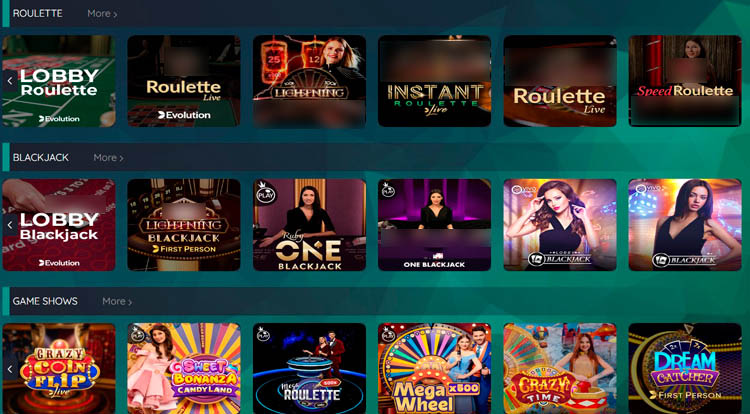Click the left arrow on the Roulette row
750x414 pixels.
[10, 81]
